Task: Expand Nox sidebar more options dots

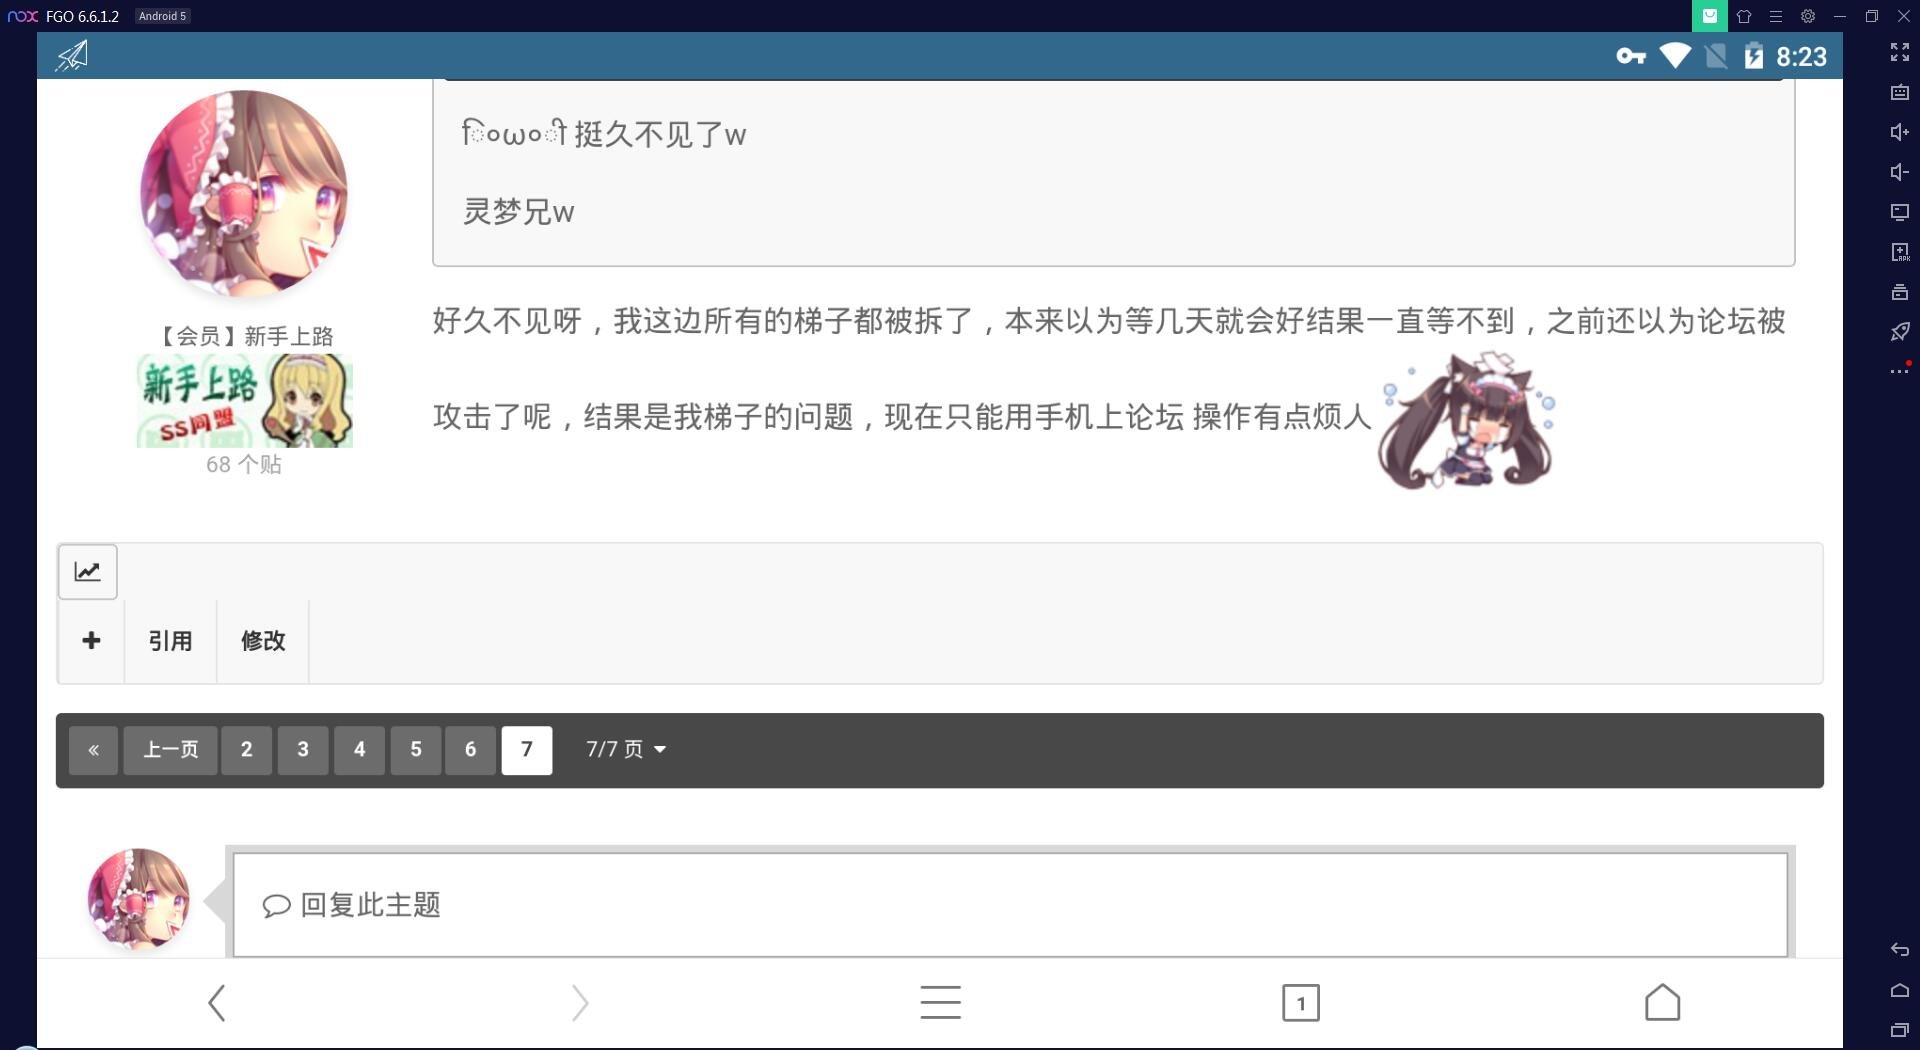Action: [1900, 370]
